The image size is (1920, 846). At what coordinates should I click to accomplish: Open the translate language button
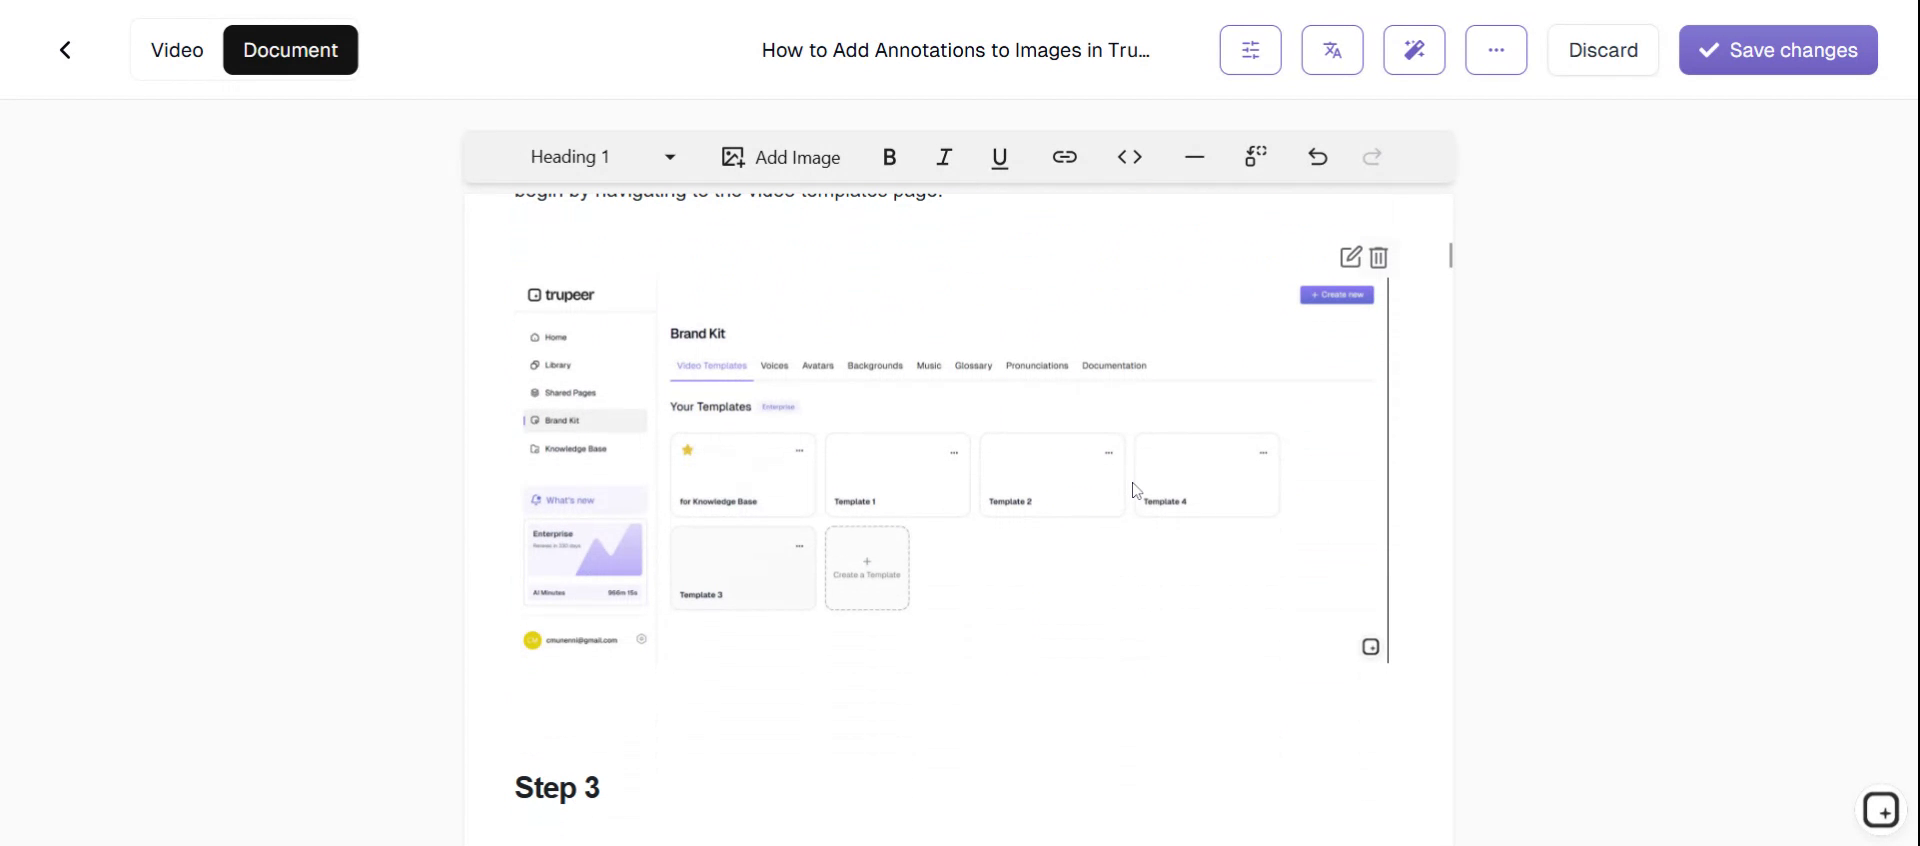click(x=1332, y=50)
